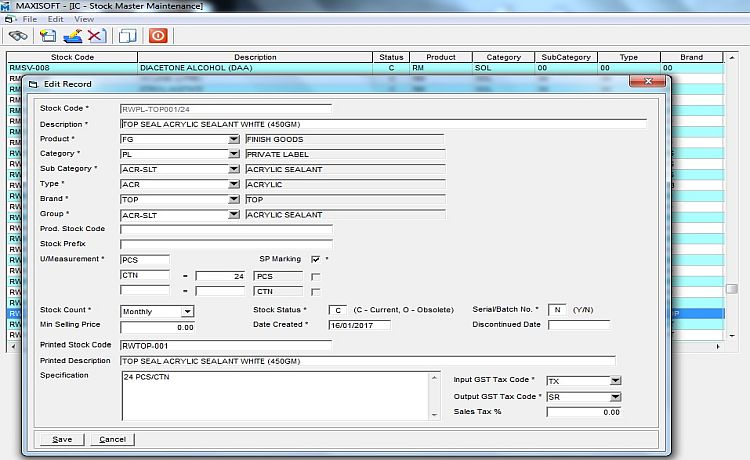Viewport: 750px width, 460px height.
Task: Click the Min Selling Price field
Action: click(x=157, y=326)
